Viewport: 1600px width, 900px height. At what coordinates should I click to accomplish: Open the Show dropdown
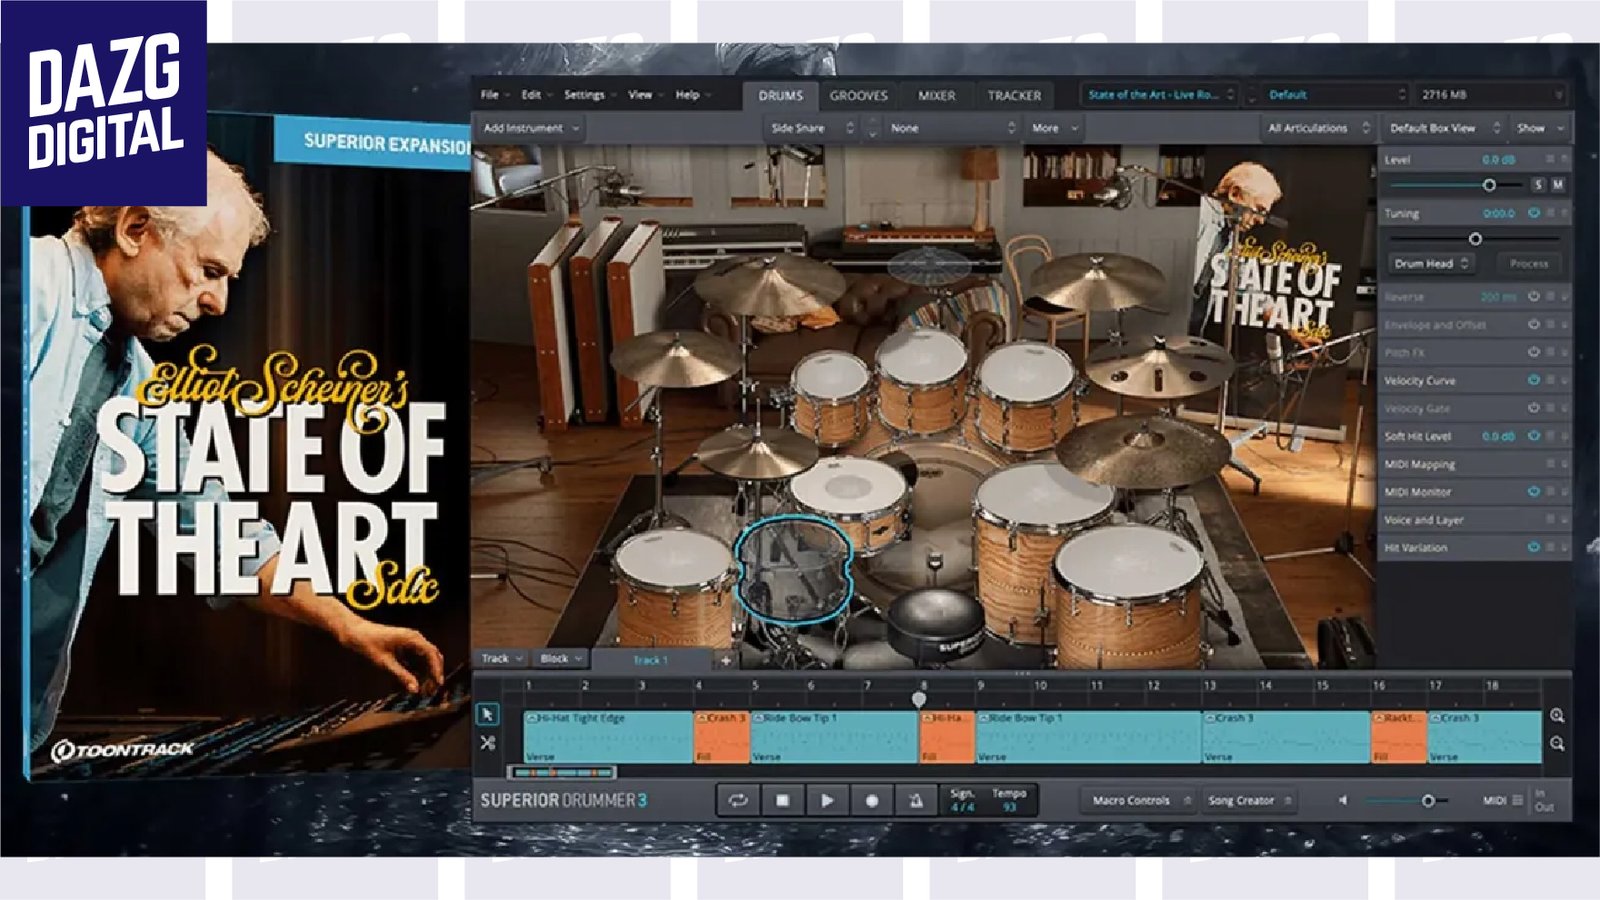[x=1540, y=128]
